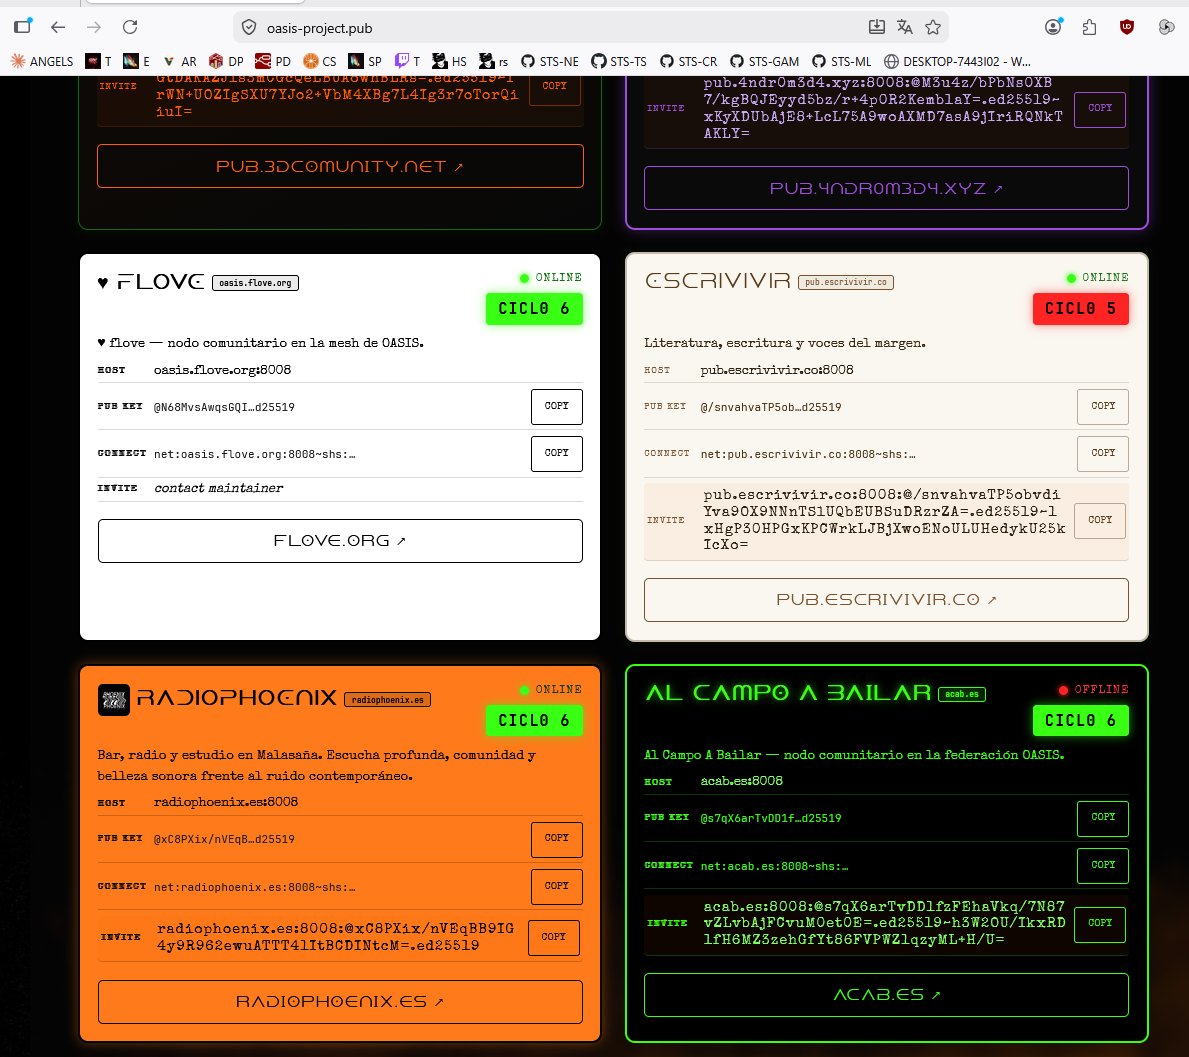This screenshot has width=1189, height=1057.
Task: Click the green CICLO 6 badge on Flove
Action: (x=534, y=309)
